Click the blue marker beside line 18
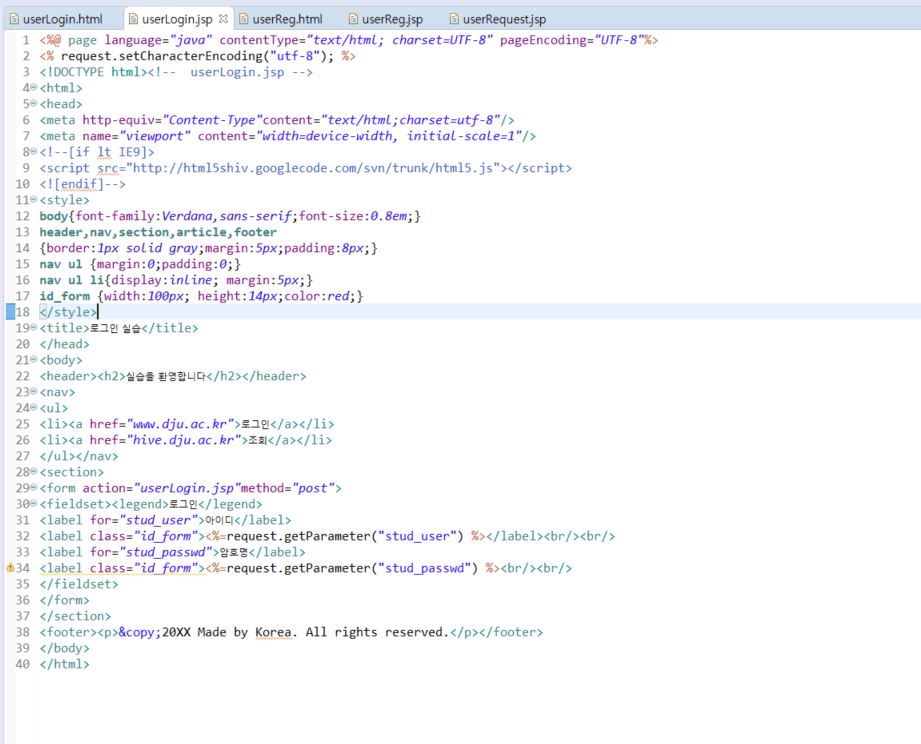 [10, 311]
